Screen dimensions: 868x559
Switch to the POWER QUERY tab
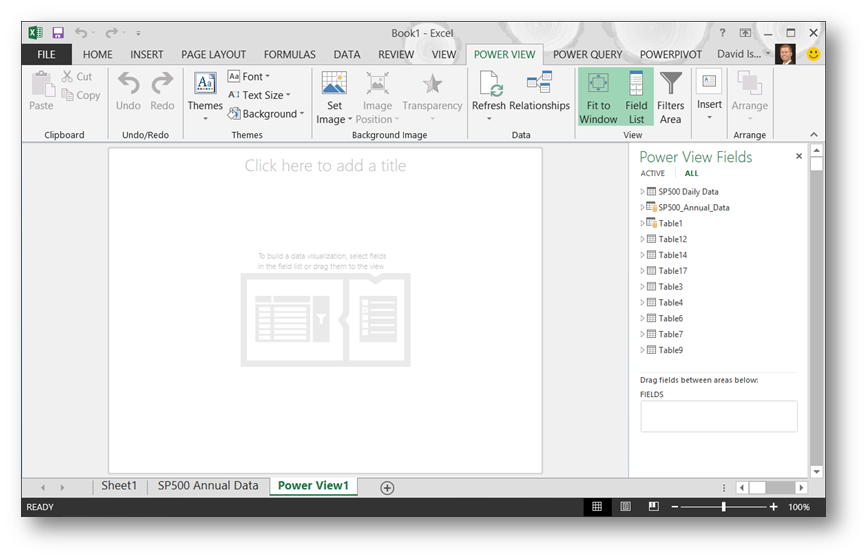pos(587,54)
